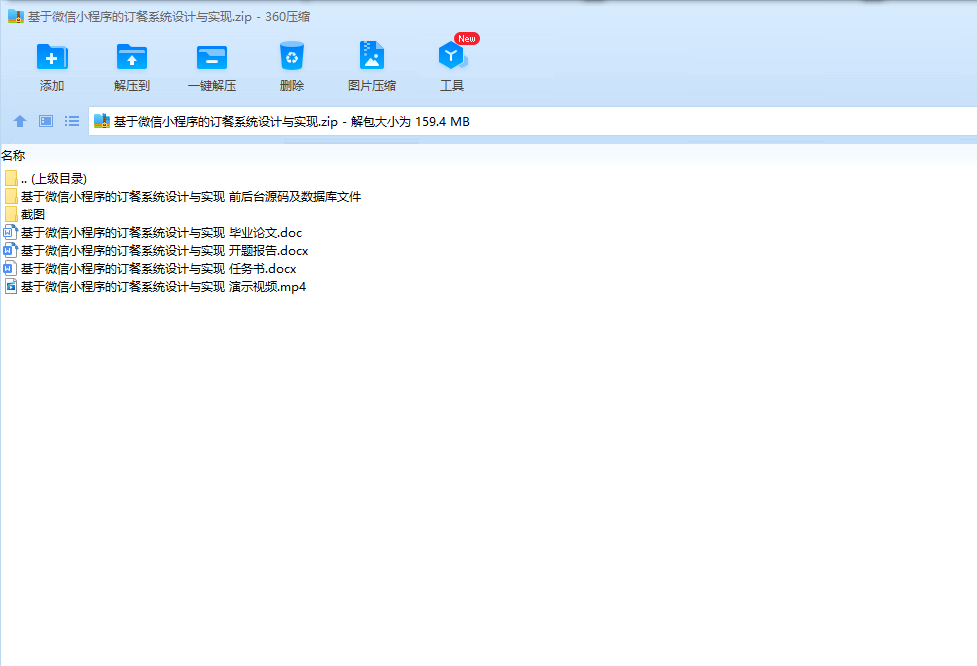Viewport: 977px width, 666px height.
Task: Open the 图片压缩 image compression tool
Action: (371, 55)
